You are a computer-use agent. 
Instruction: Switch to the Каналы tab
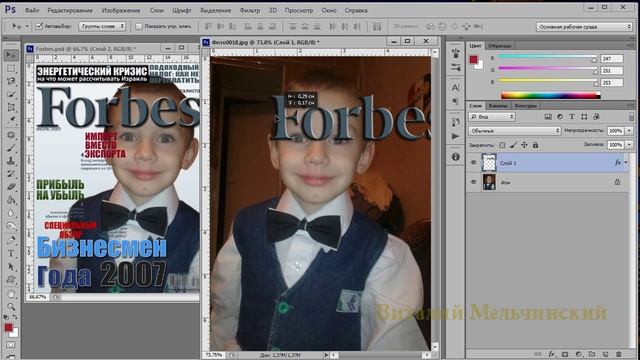click(x=498, y=106)
